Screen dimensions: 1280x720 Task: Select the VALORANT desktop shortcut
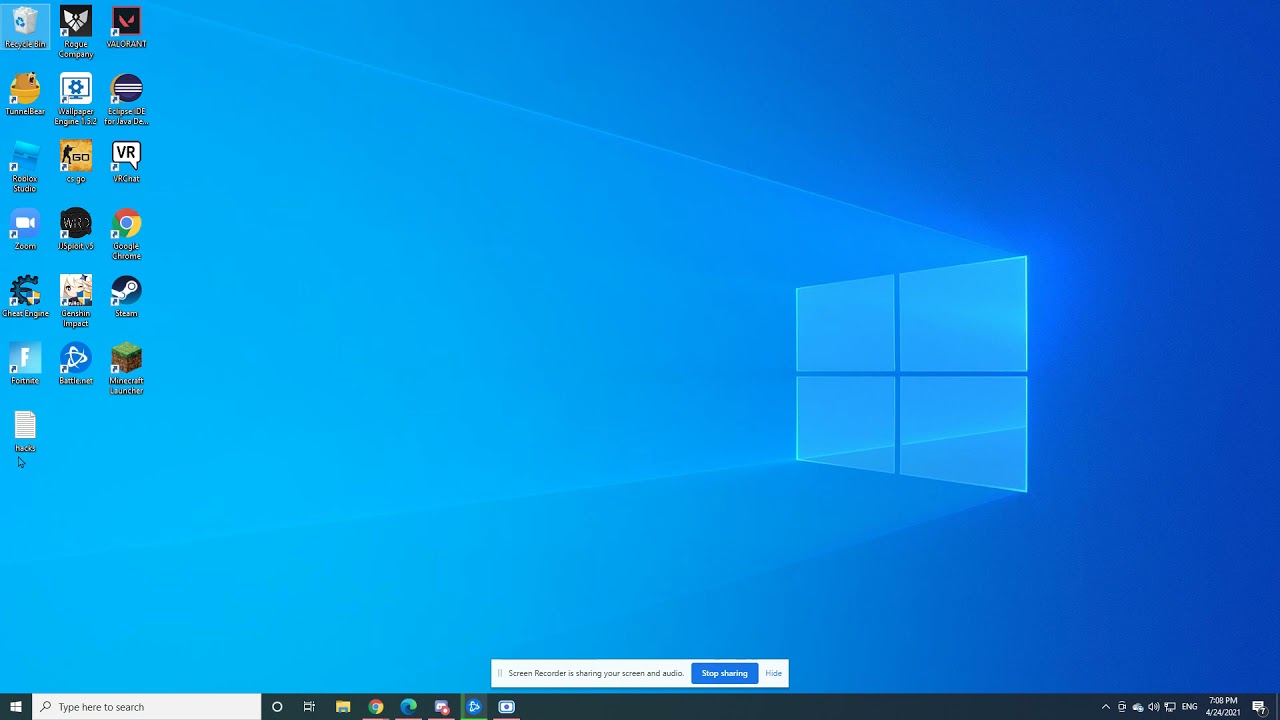(126, 27)
